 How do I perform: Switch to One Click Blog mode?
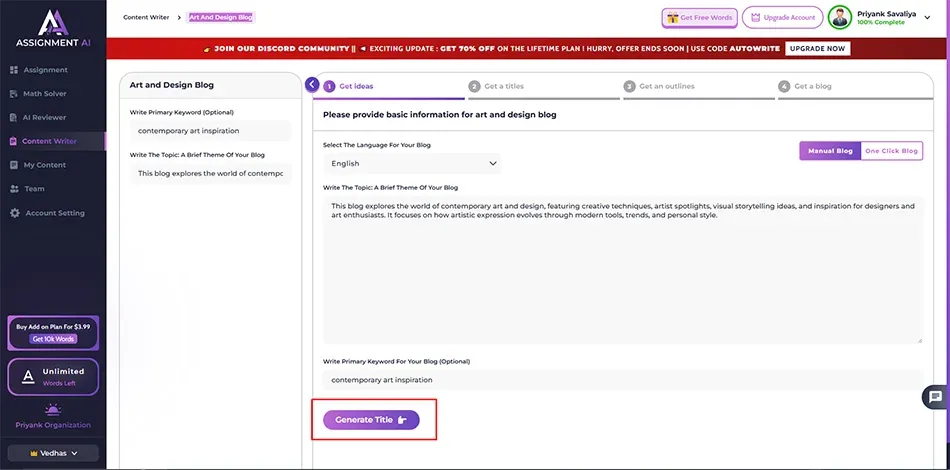(891, 151)
